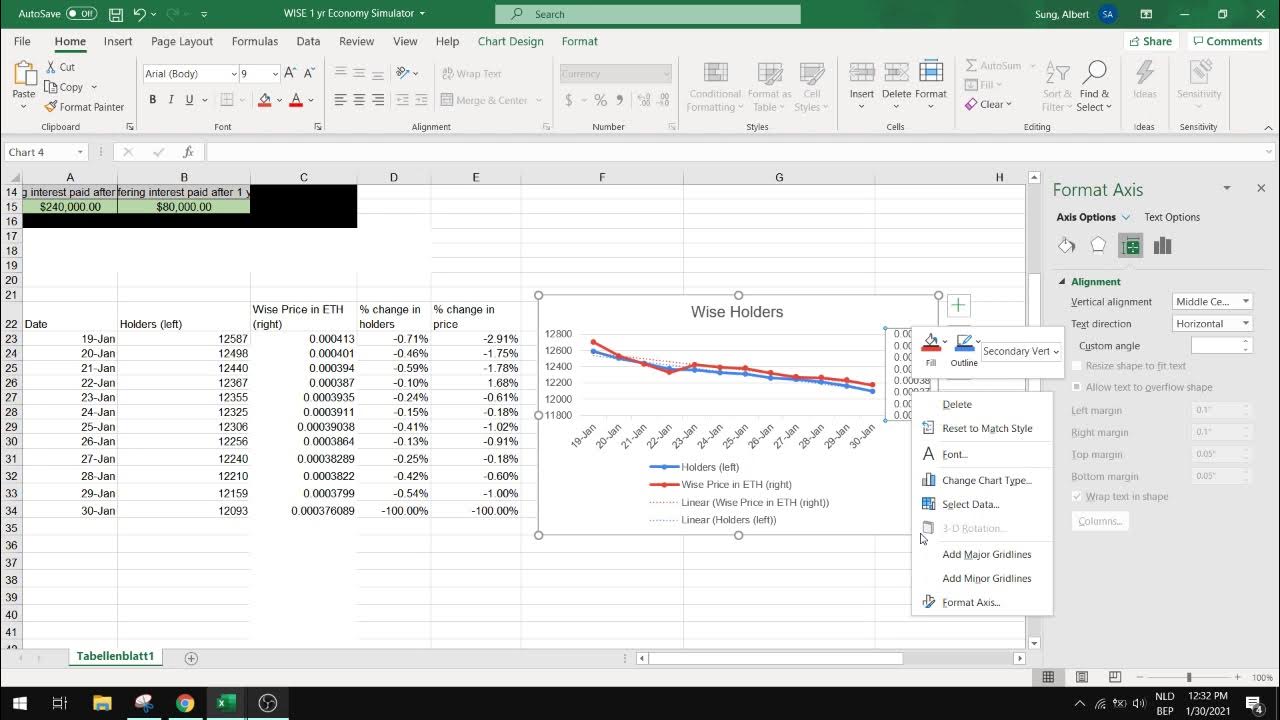
Task: Click the Paste clipboard icon
Action: [x=24, y=74]
